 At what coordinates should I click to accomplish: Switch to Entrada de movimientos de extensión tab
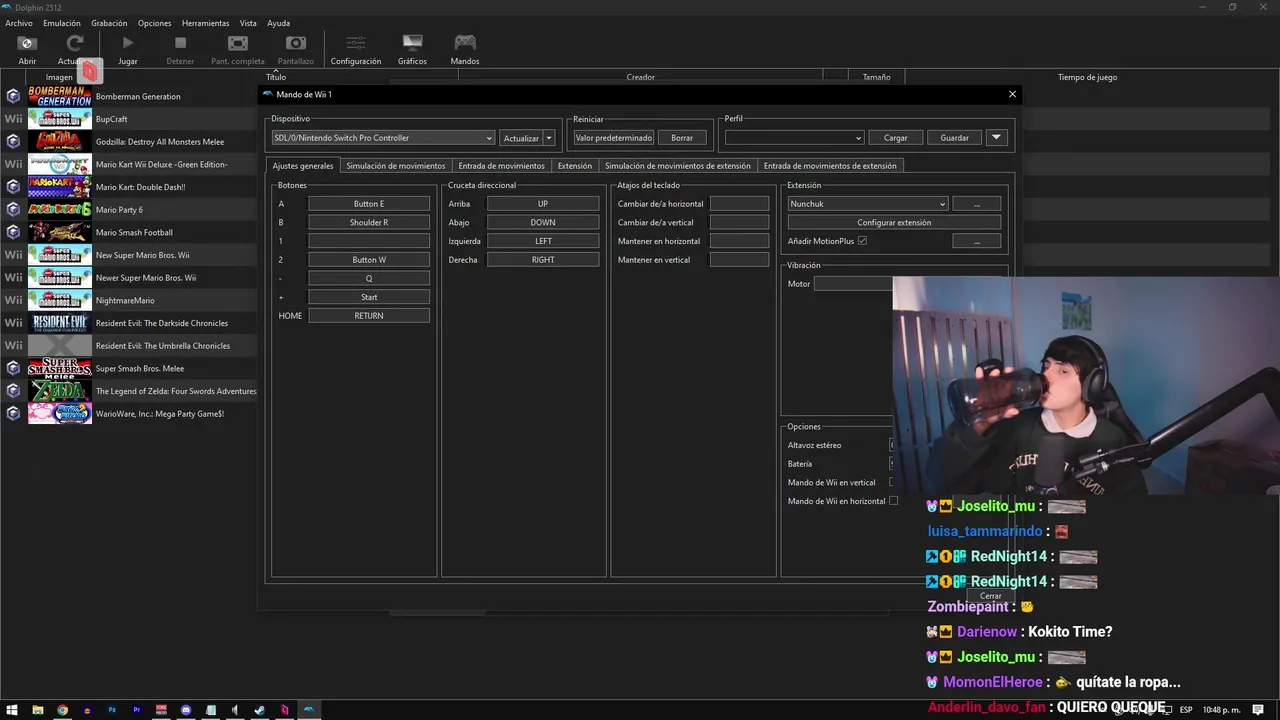(x=830, y=166)
